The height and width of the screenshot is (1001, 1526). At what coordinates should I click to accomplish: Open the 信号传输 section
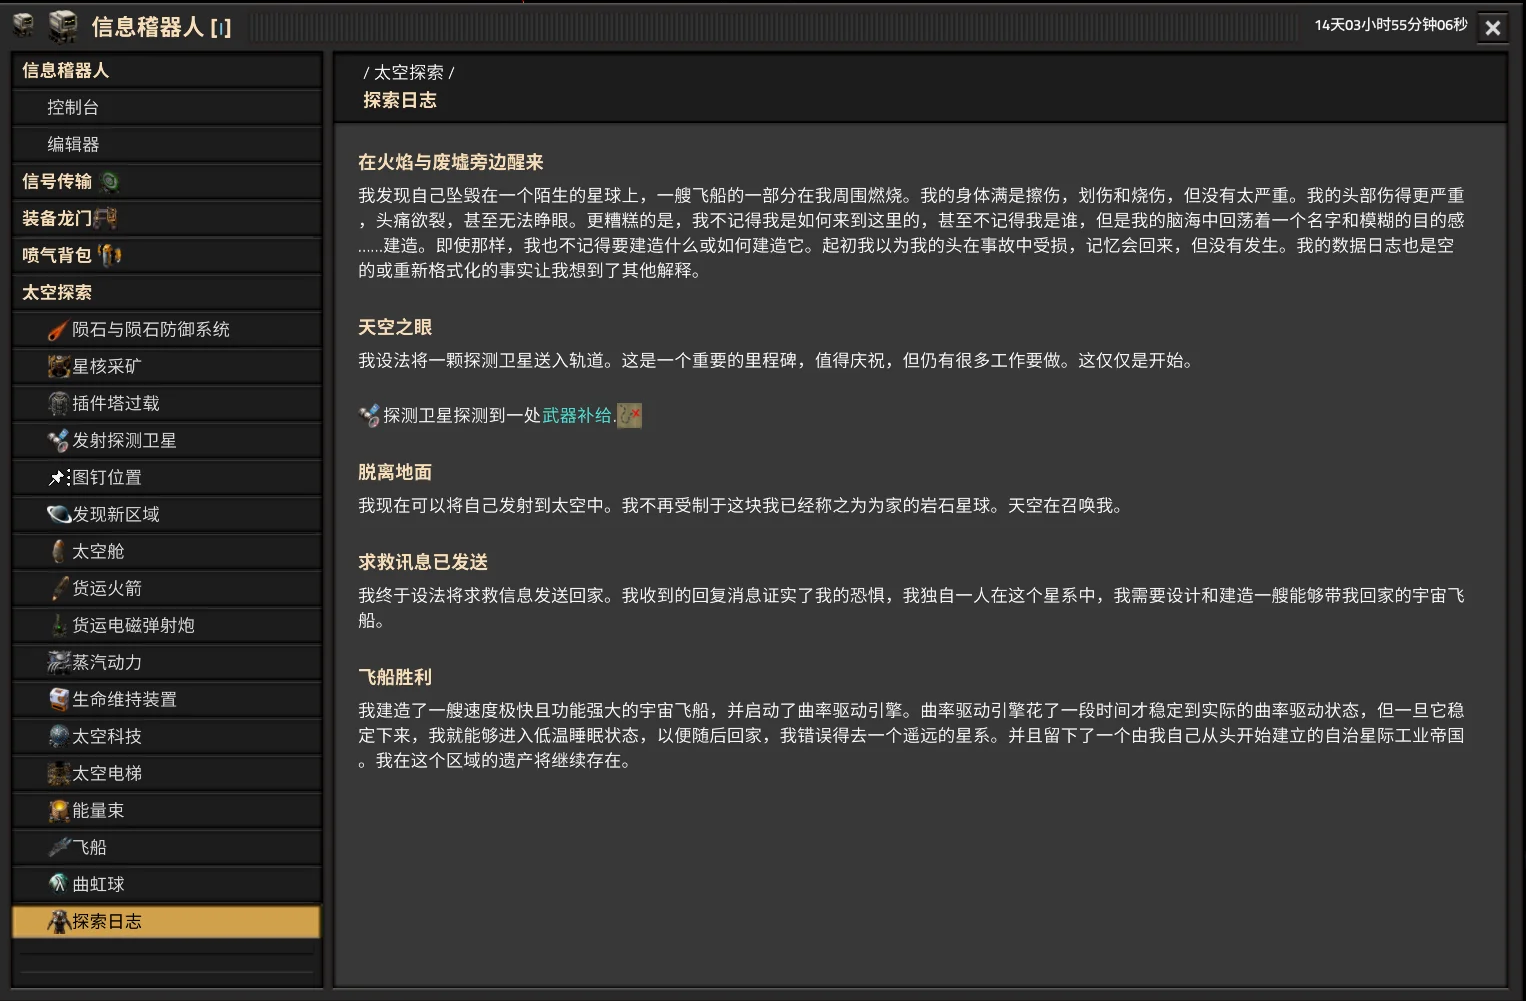(x=167, y=182)
